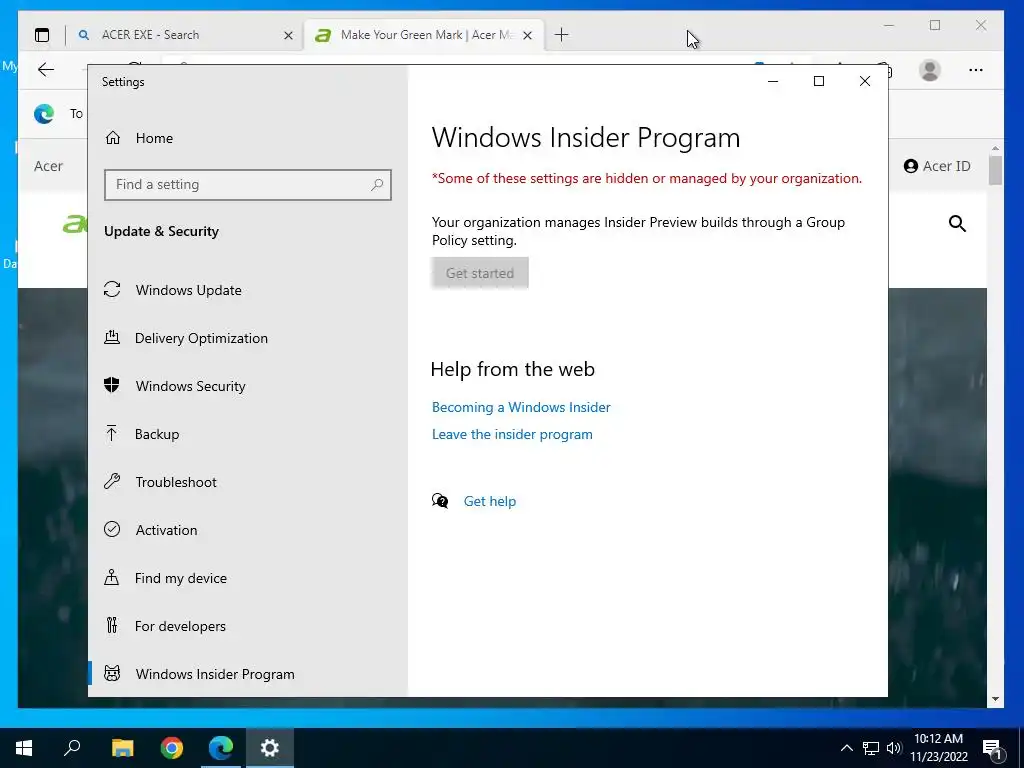Open Leave the insider program link
Image resolution: width=1024 pixels, height=768 pixels.
click(x=513, y=434)
